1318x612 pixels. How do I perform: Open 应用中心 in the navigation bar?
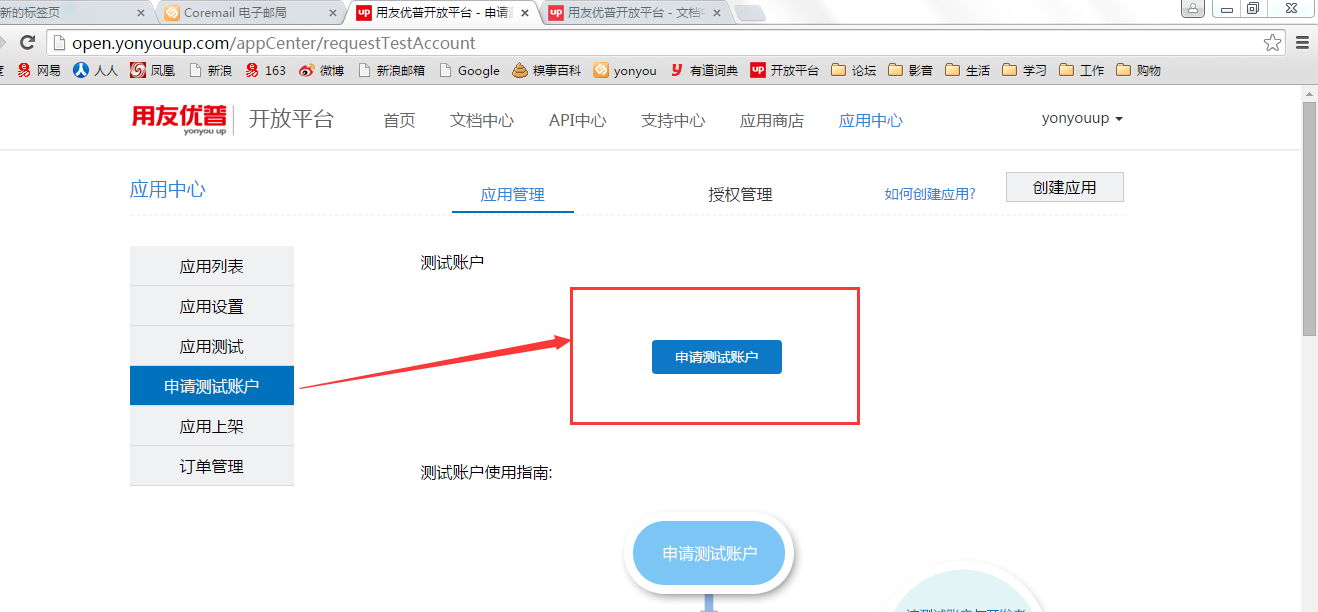point(871,121)
